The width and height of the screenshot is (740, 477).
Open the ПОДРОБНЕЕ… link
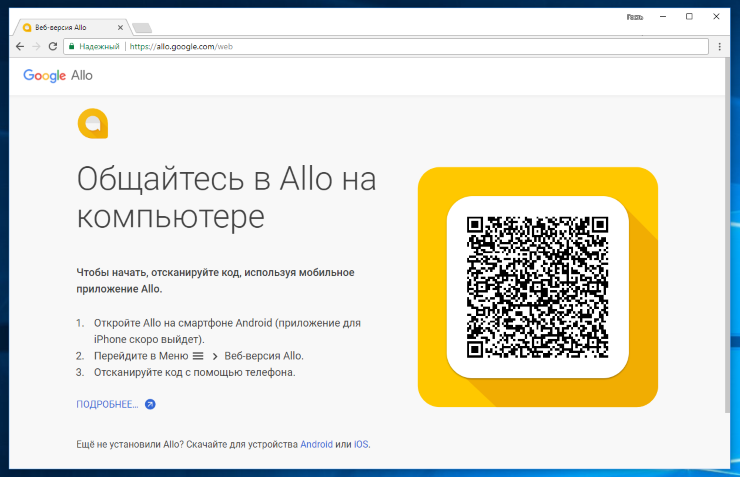(107, 405)
